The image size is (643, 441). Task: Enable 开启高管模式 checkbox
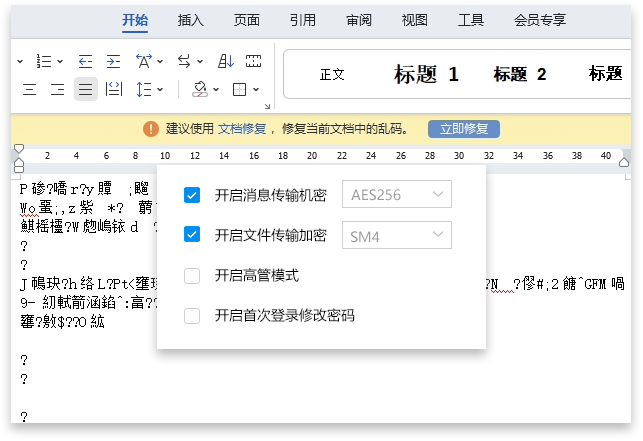[192, 276]
